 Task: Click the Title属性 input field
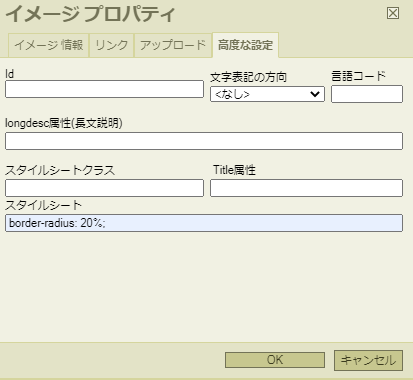click(x=306, y=188)
